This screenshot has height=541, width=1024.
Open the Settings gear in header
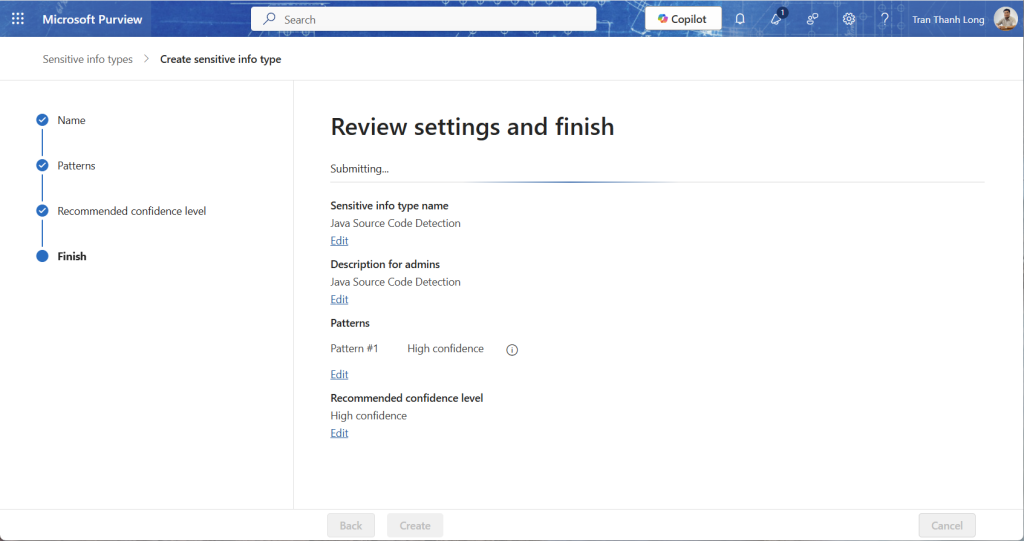point(848,19)
